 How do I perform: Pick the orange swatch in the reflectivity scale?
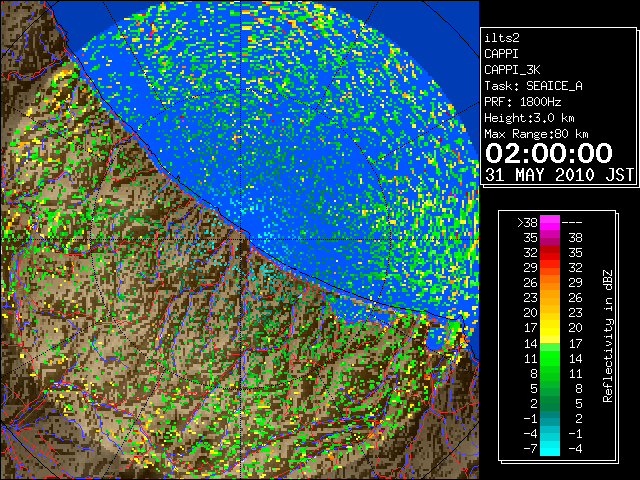(550, 283)
